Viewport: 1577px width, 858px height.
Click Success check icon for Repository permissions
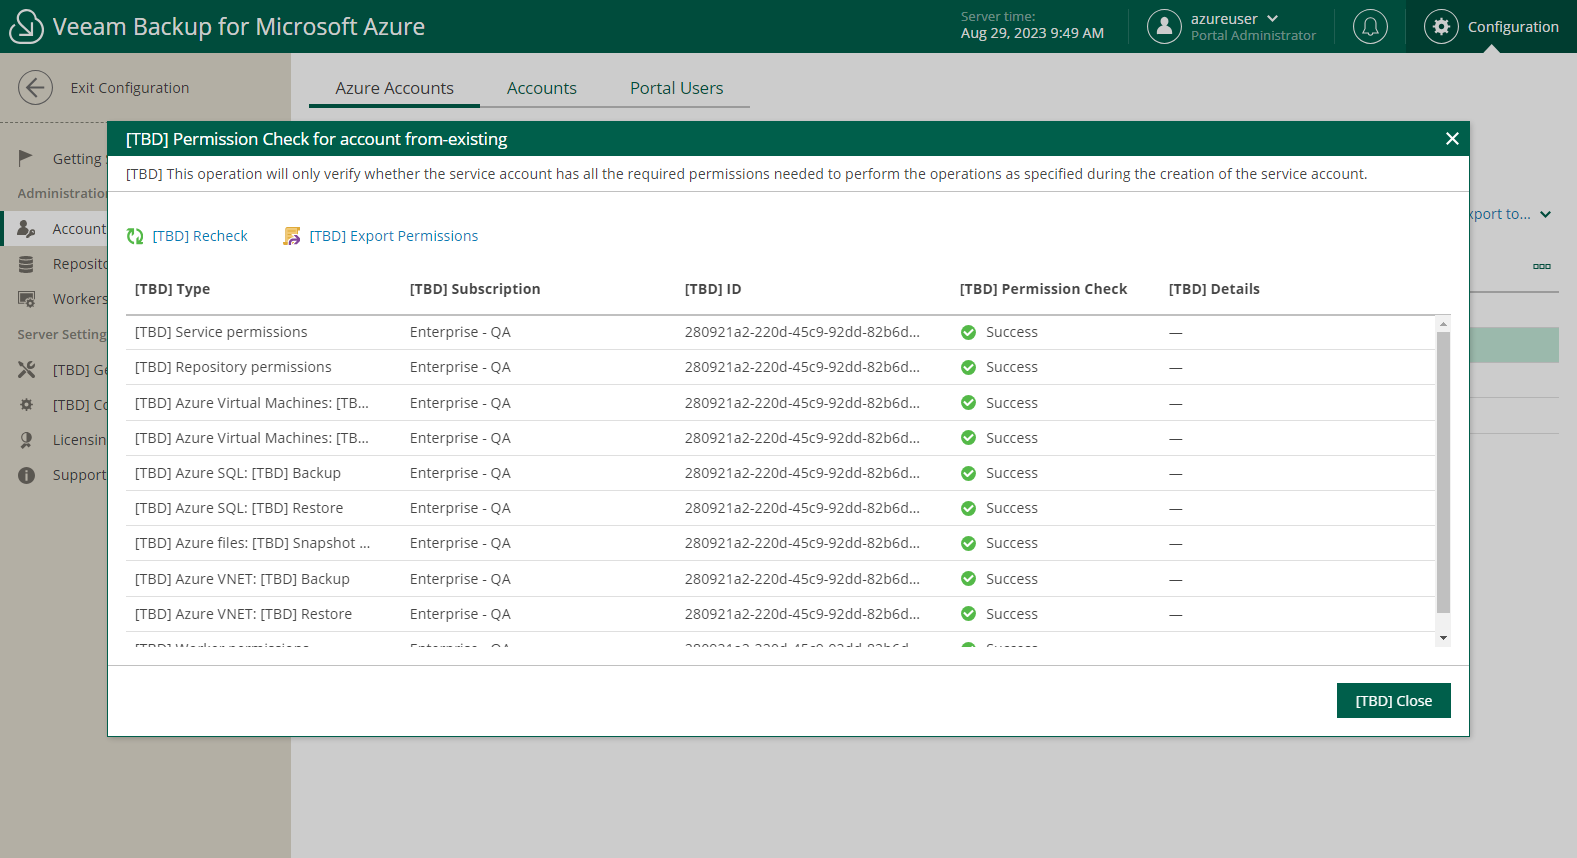968,367
